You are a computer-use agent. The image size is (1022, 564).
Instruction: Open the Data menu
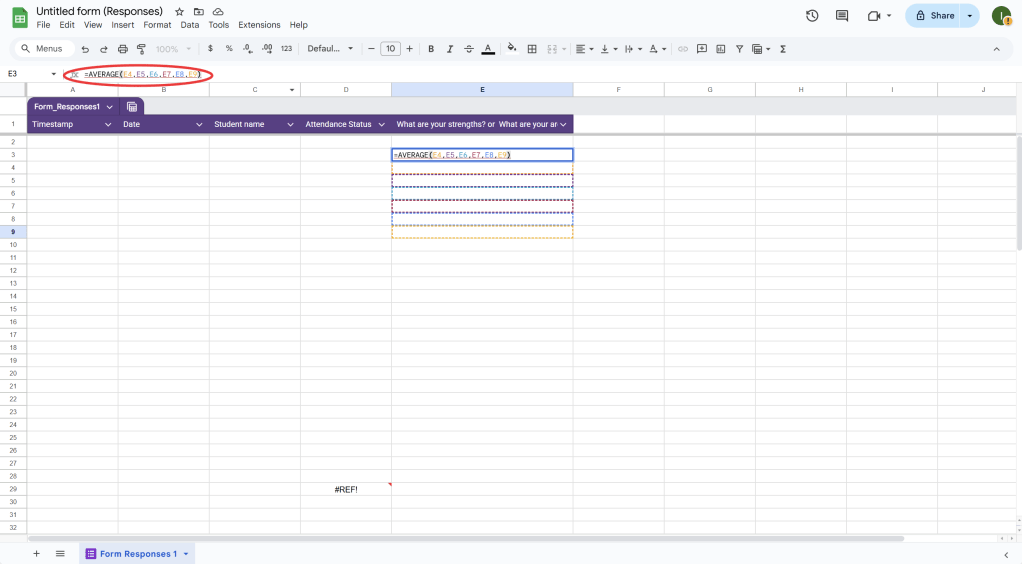coord(190,25)
